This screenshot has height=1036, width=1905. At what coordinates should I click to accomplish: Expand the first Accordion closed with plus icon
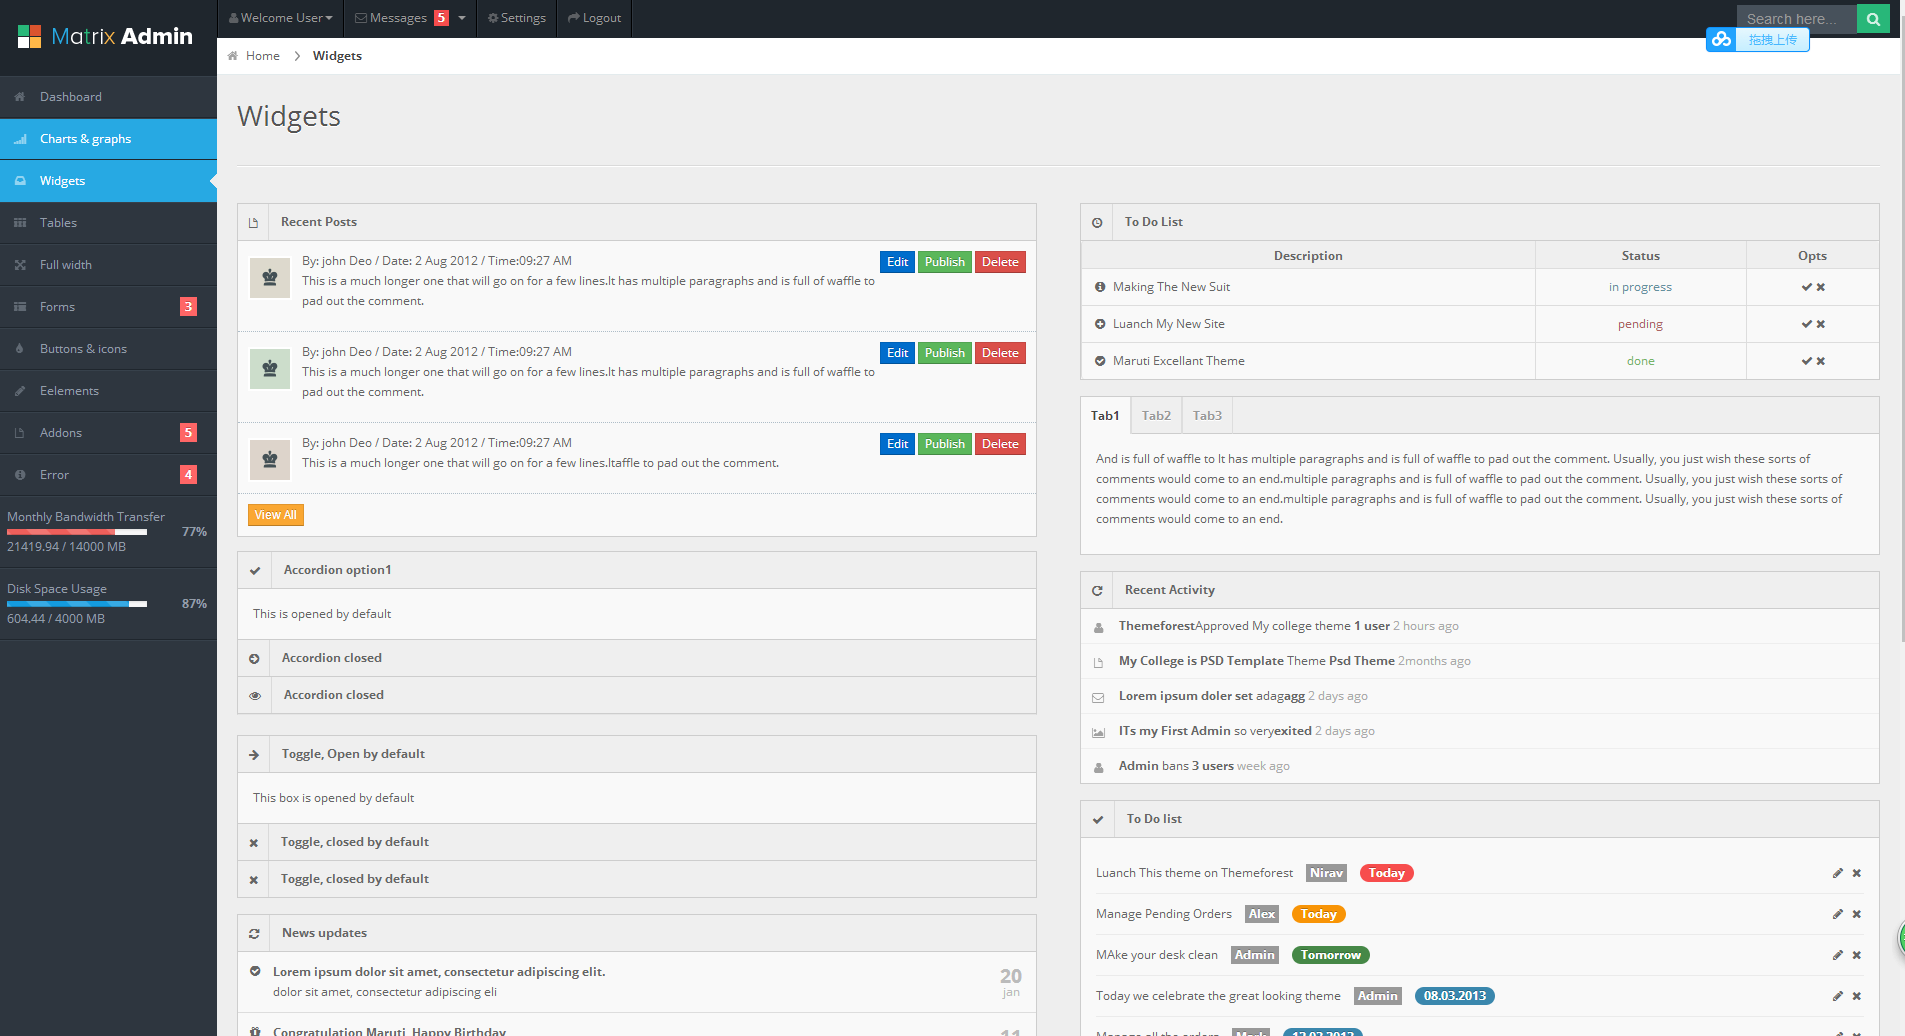pos(637,658)
